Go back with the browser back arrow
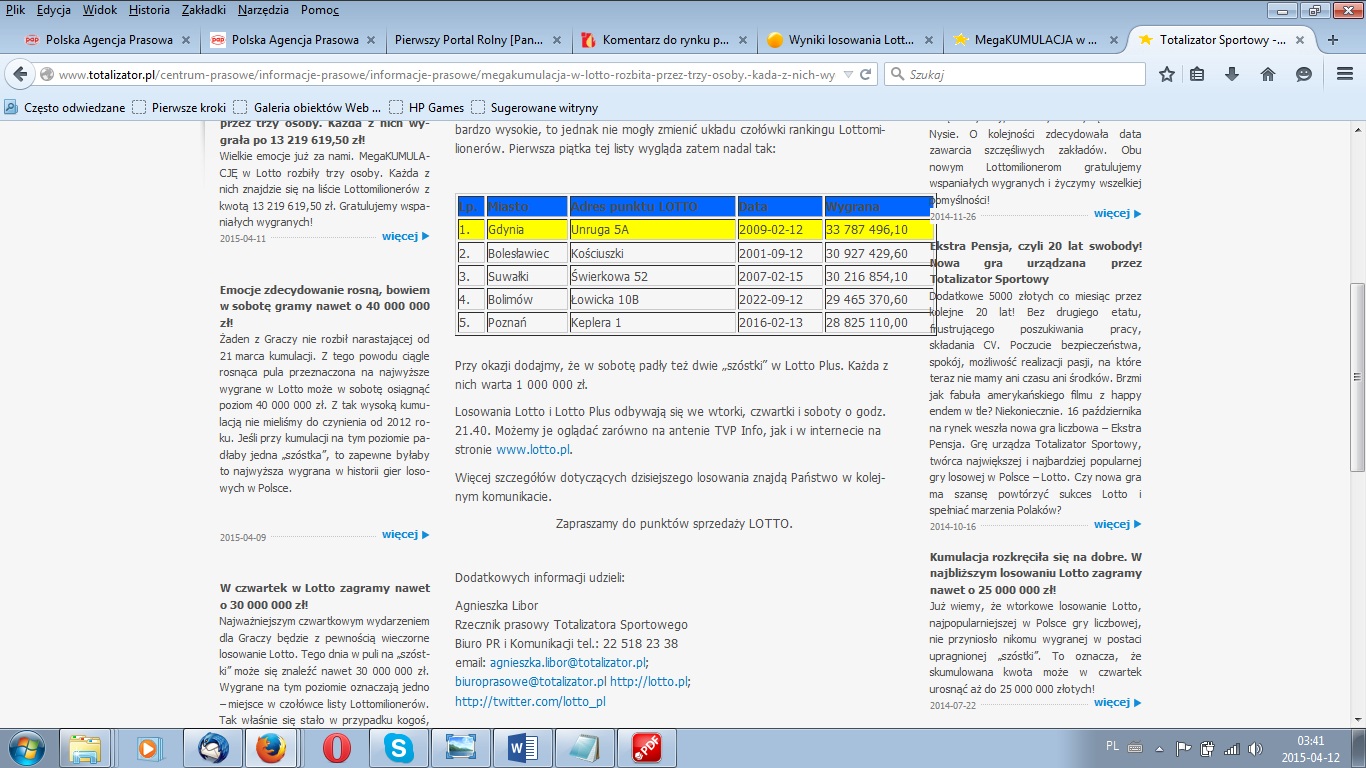The height and width of the screenshot is (768, 1366). coord(21,74)
